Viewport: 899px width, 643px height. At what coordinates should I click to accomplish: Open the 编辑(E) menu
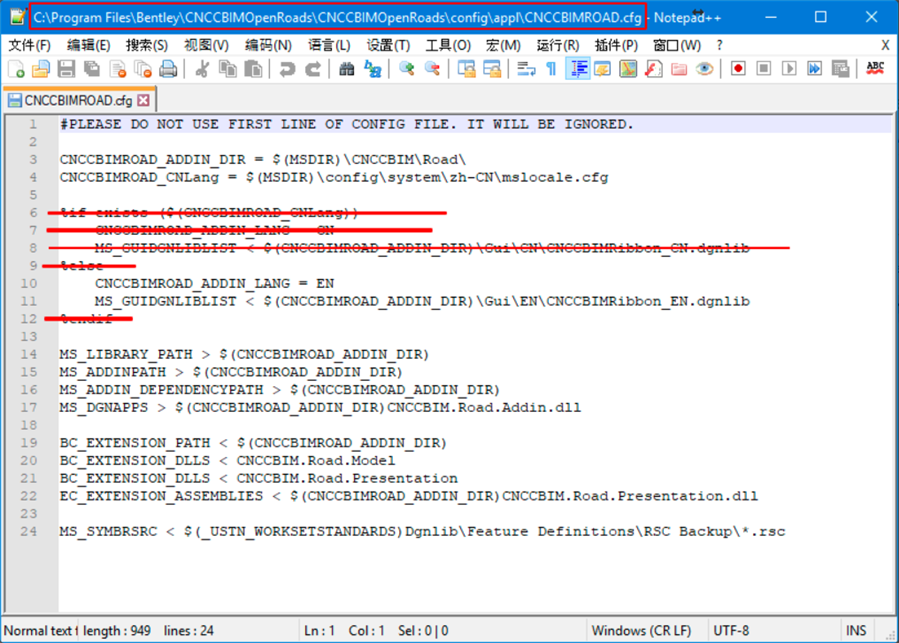click(88, 45)
